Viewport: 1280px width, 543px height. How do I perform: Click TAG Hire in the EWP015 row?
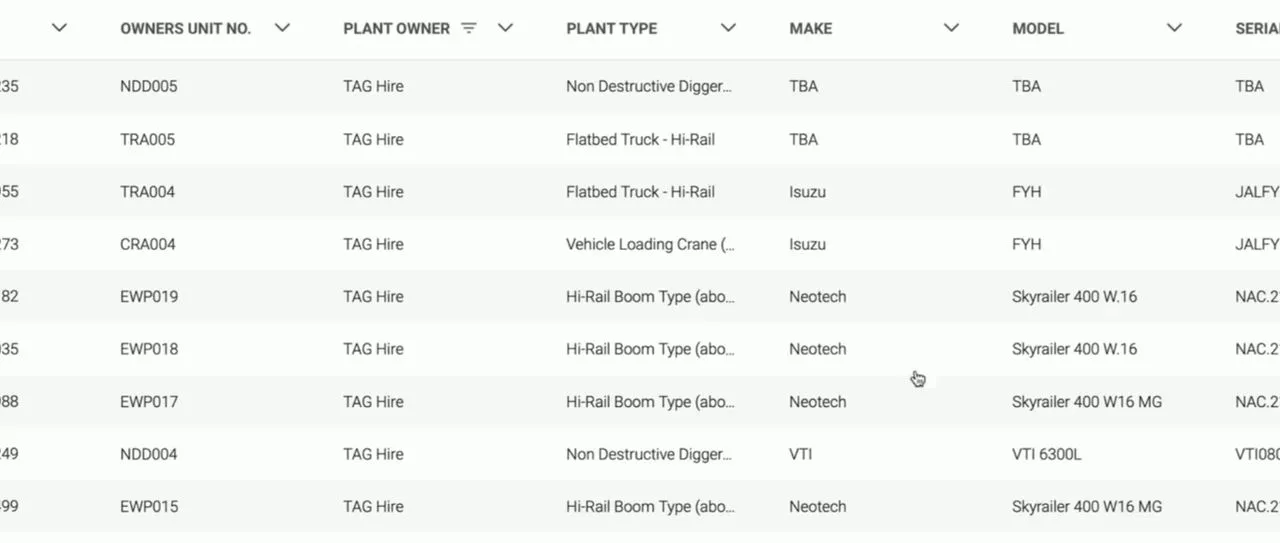click(x=373, y=506)
